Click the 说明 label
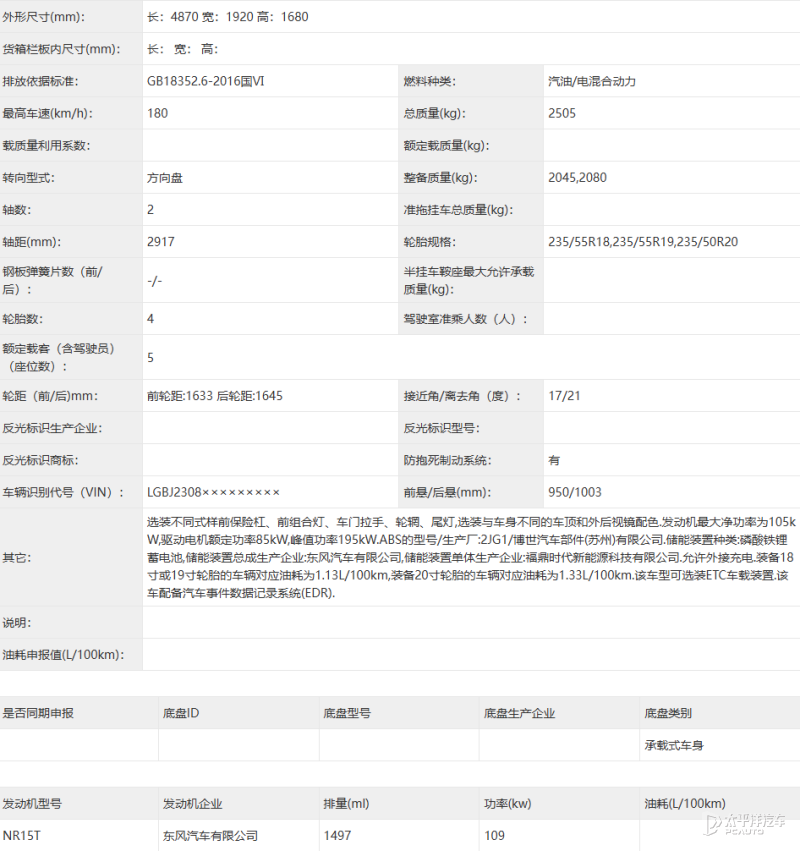This screenshot has width=800, height=851. click(x=16, y=623)
